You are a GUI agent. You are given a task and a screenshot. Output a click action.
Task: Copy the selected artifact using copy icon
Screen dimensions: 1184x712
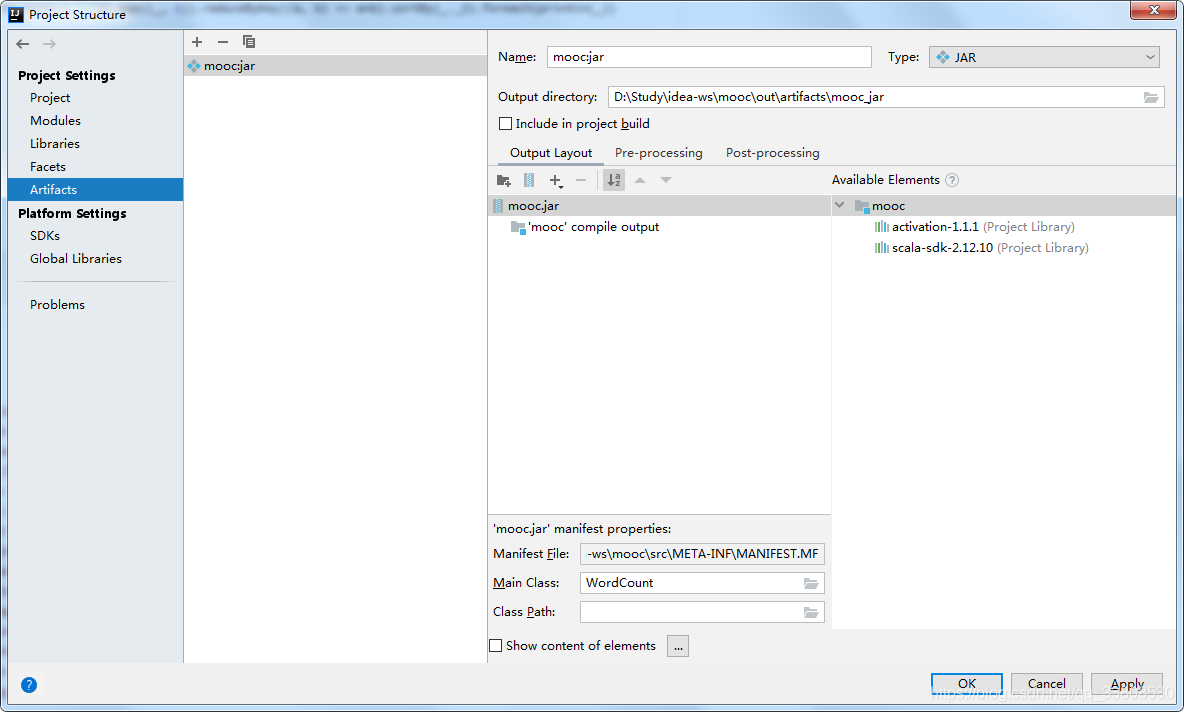248,42
